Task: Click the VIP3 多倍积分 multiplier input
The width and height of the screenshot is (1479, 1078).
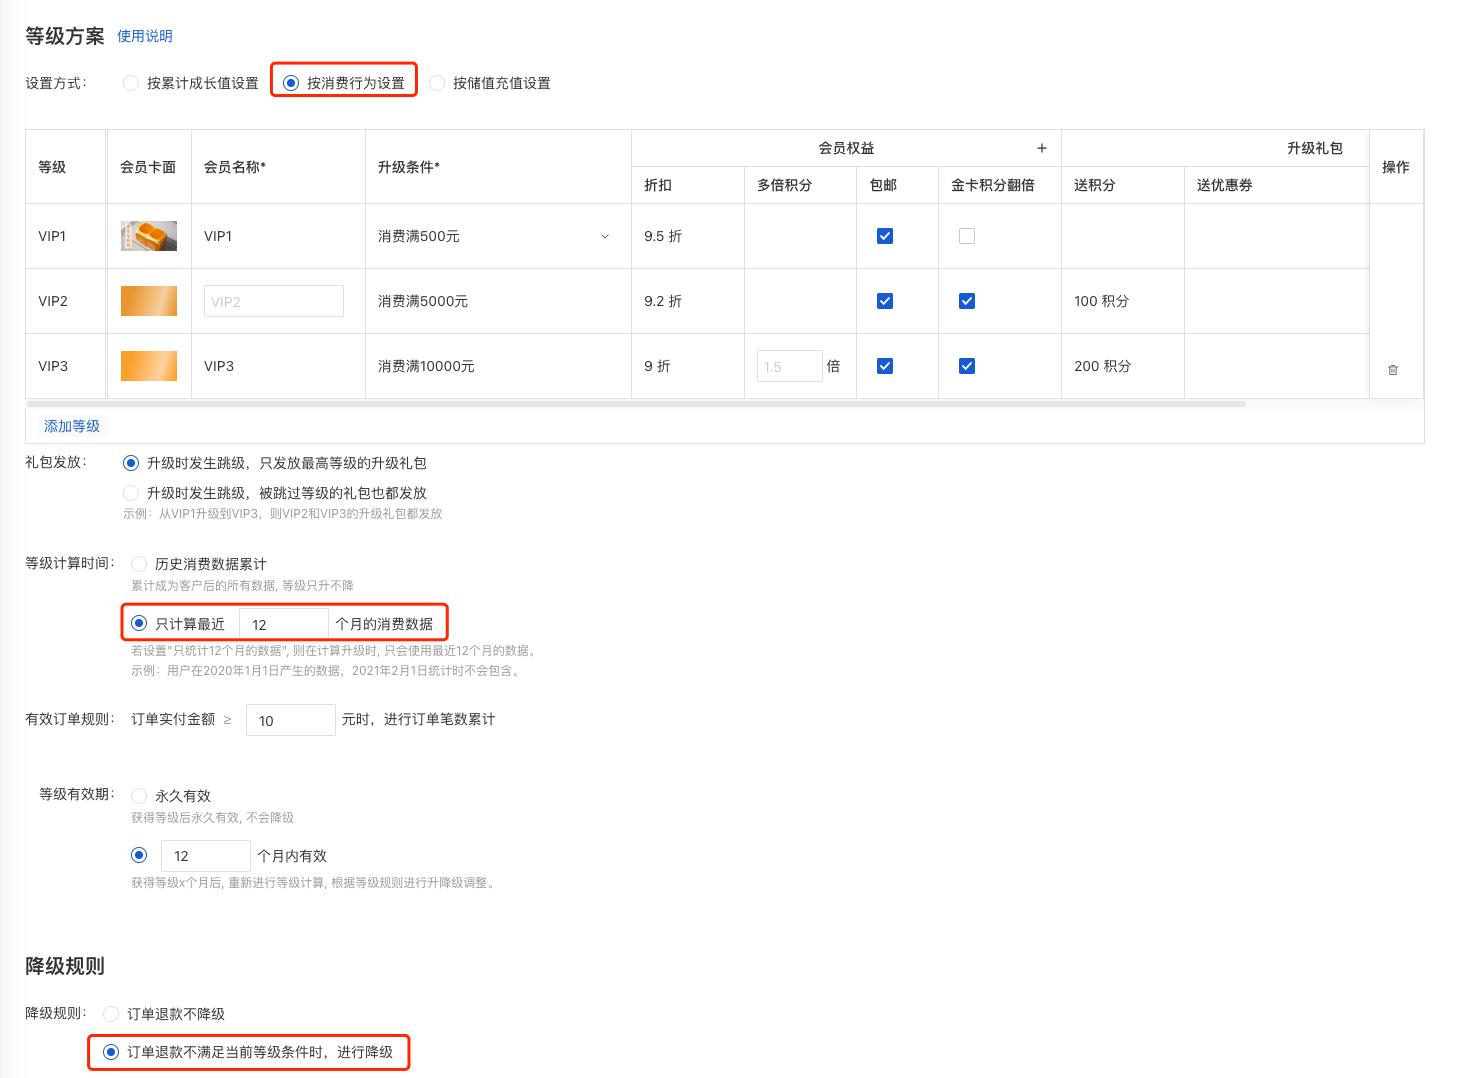Action: [x=790, y=366]
